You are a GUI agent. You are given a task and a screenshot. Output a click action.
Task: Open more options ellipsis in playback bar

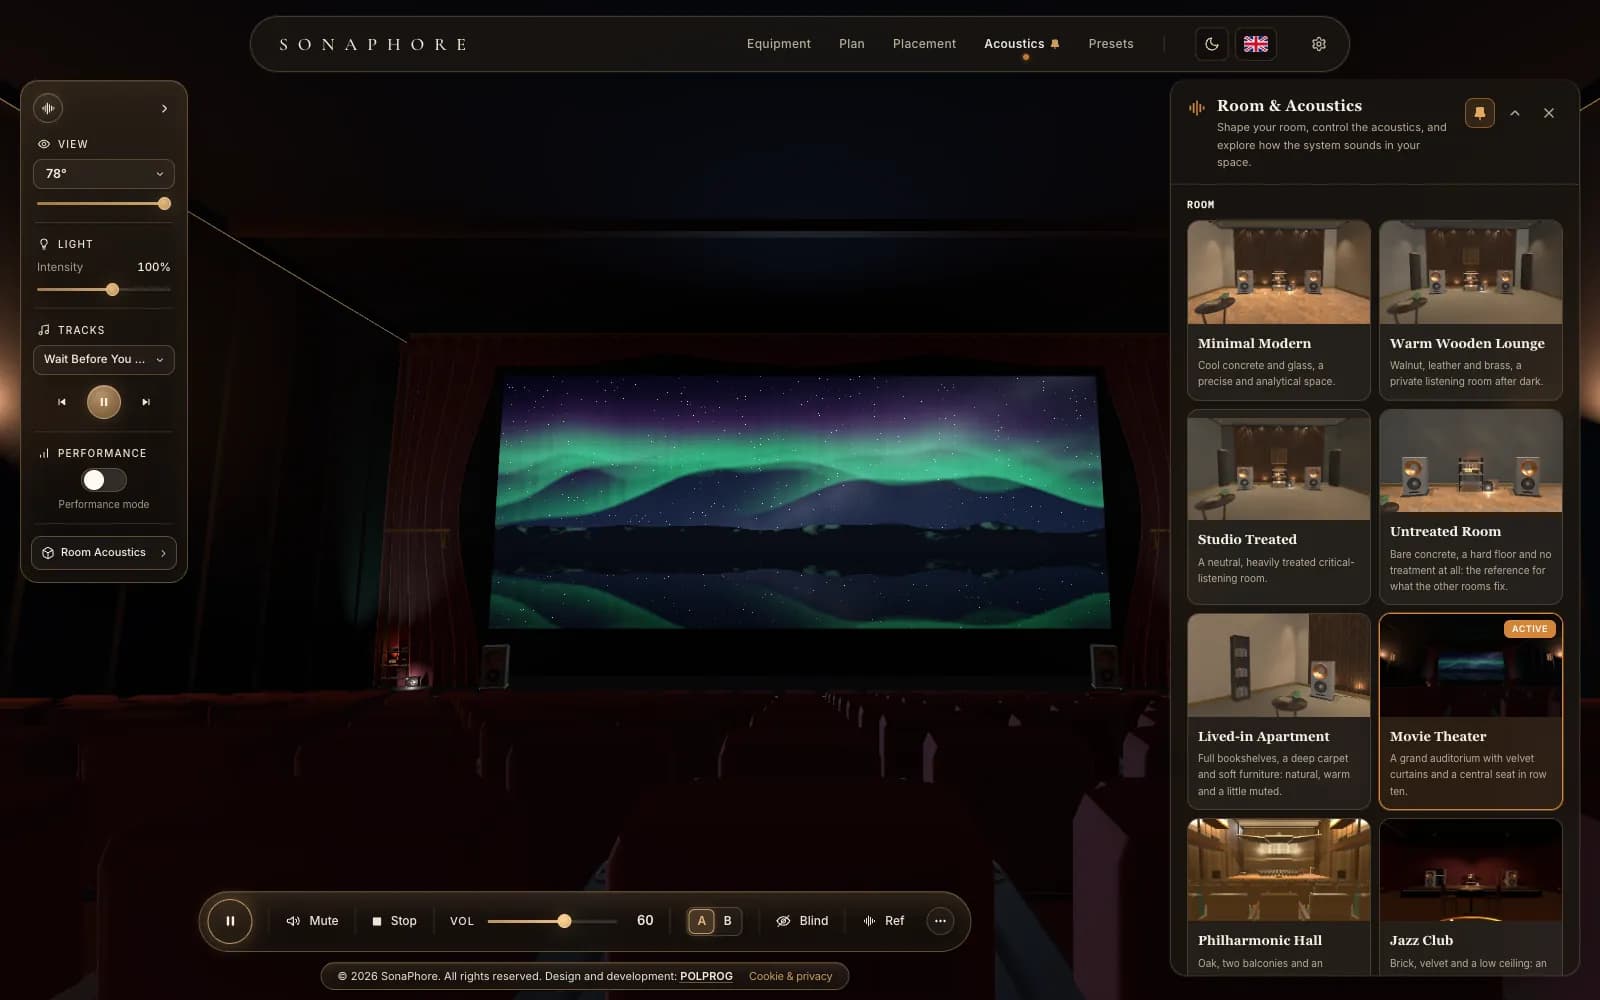940,921
